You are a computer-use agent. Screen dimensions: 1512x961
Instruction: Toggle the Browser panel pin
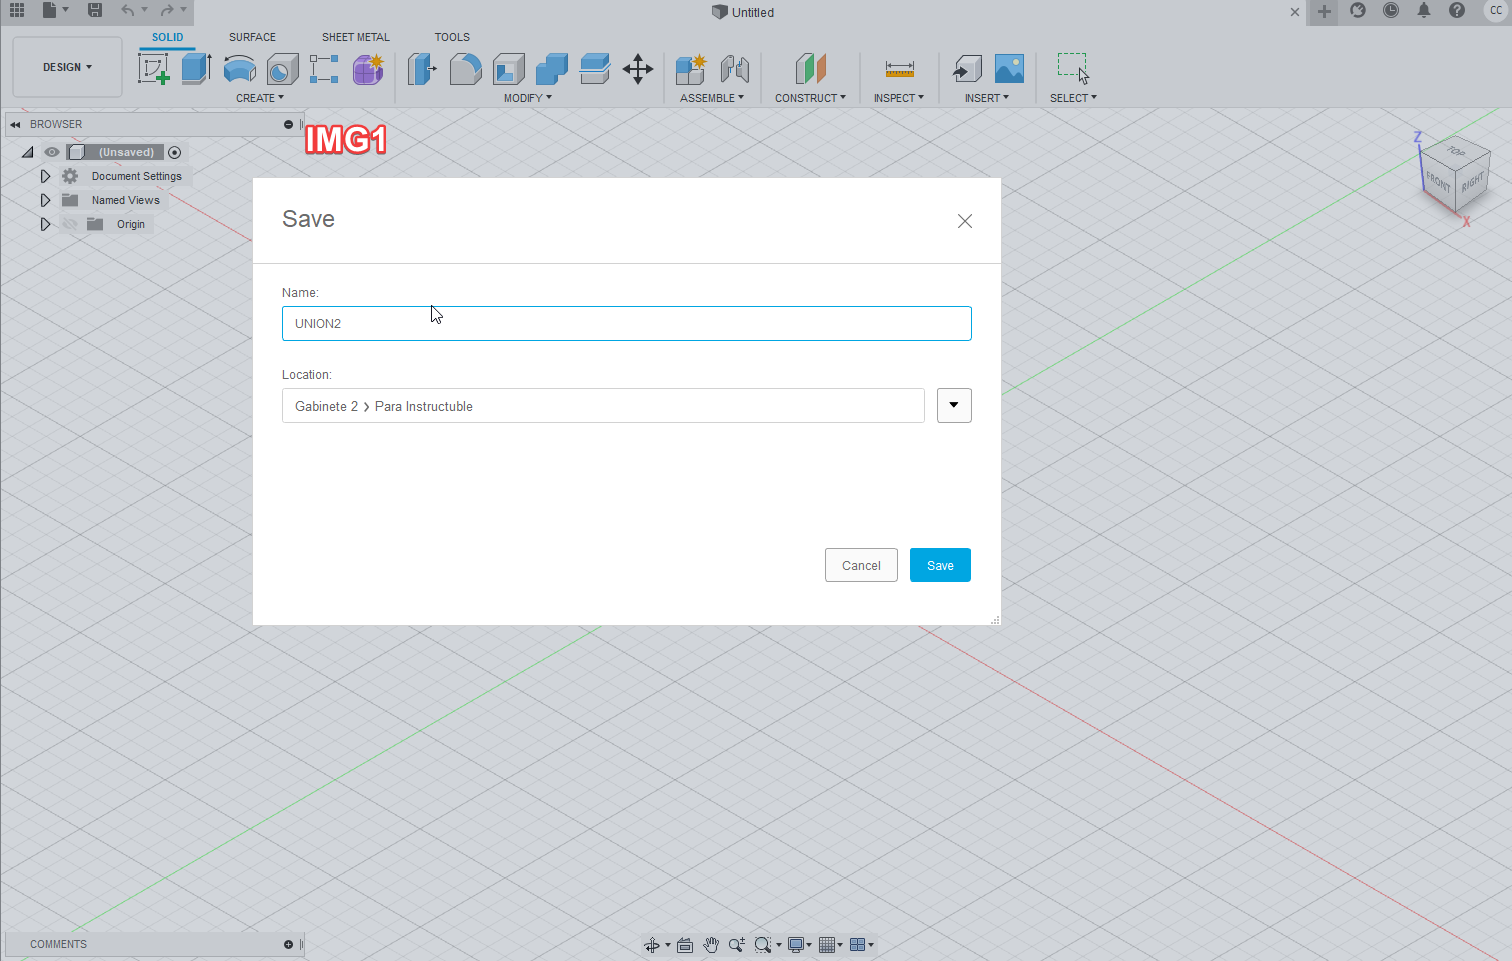[288, 124]
